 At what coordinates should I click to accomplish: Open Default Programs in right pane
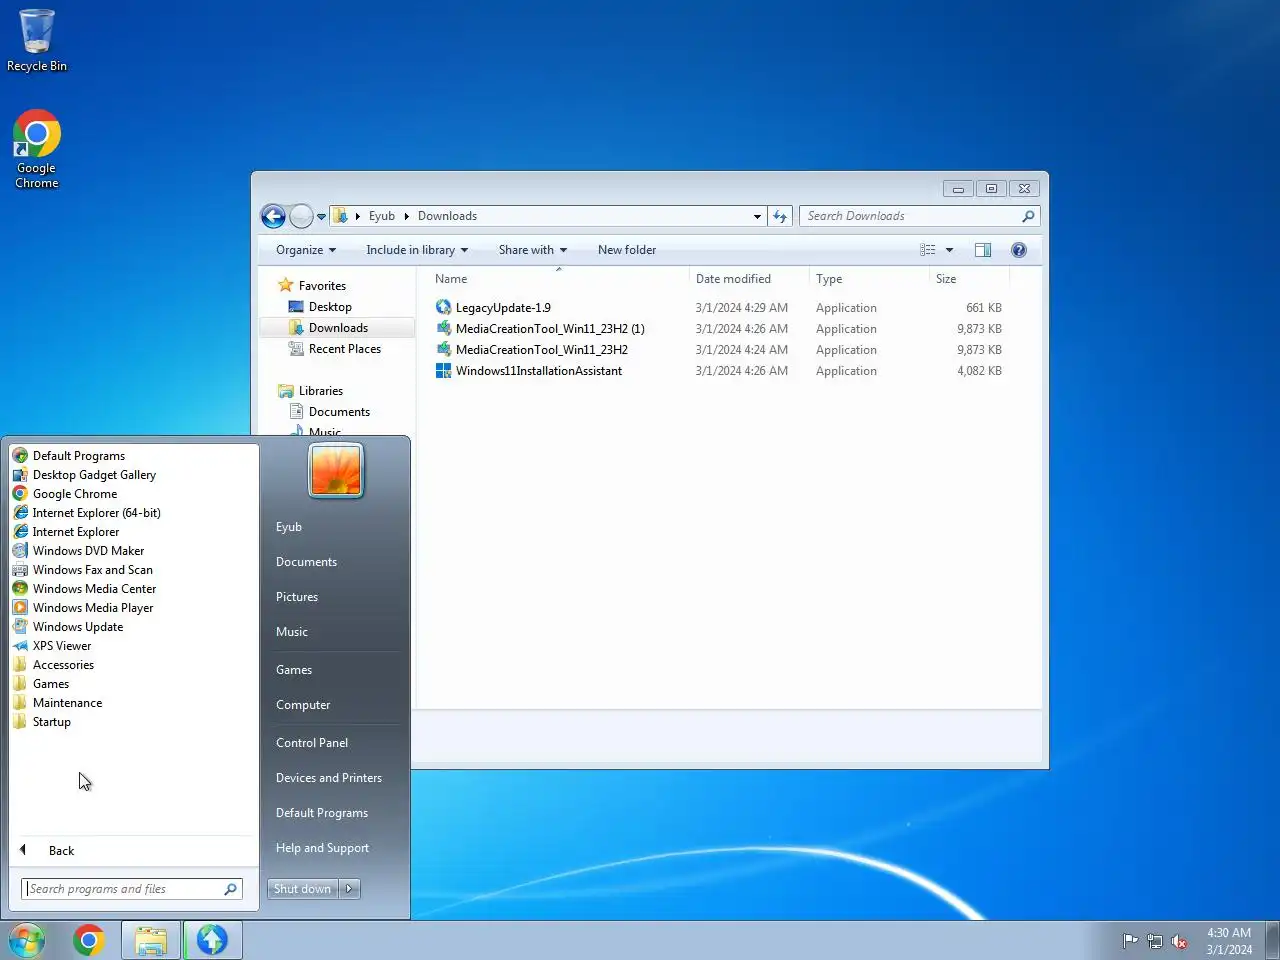point(322,813)
